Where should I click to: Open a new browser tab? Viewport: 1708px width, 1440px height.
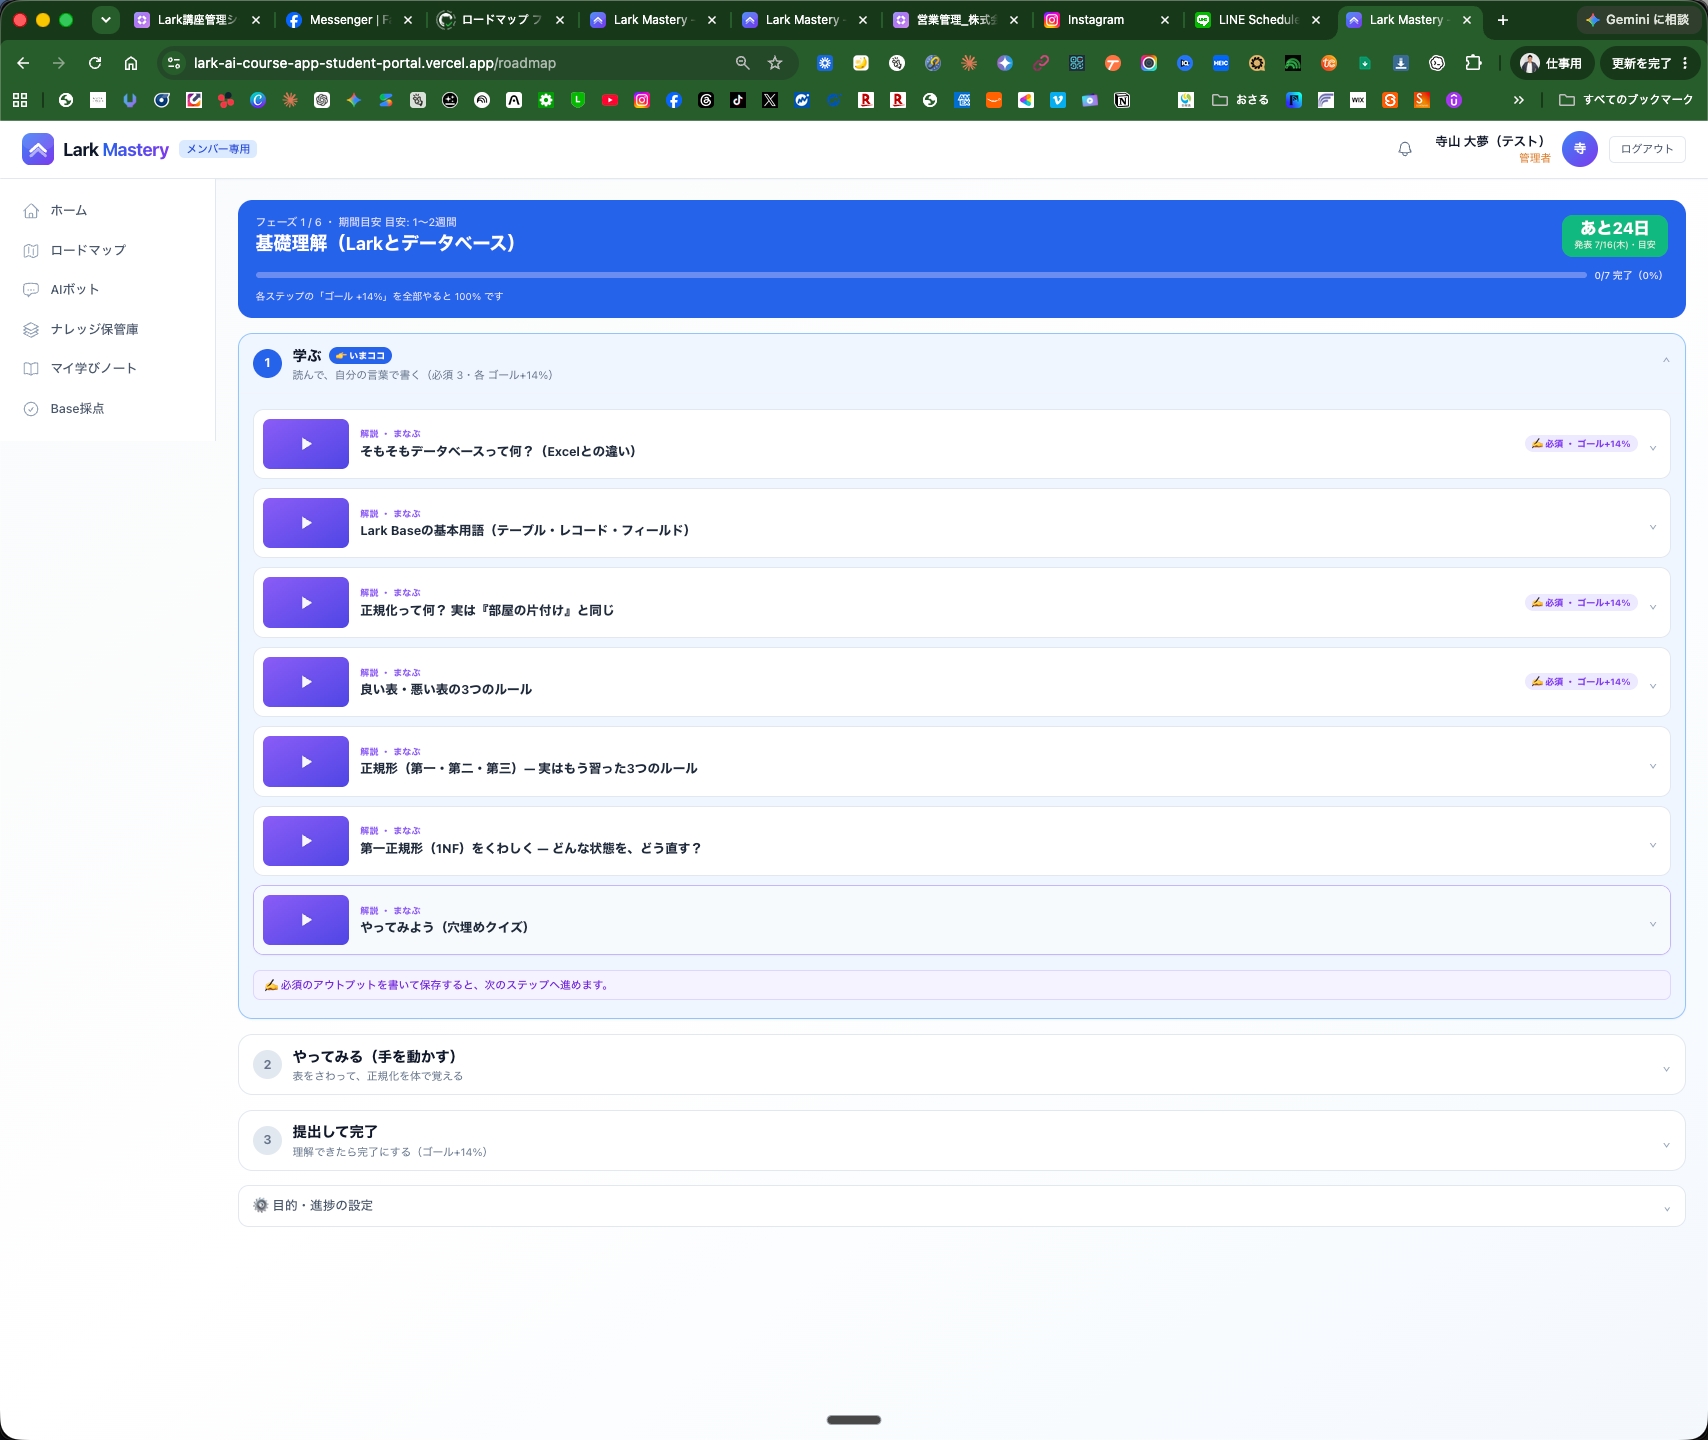(1502, 20)
